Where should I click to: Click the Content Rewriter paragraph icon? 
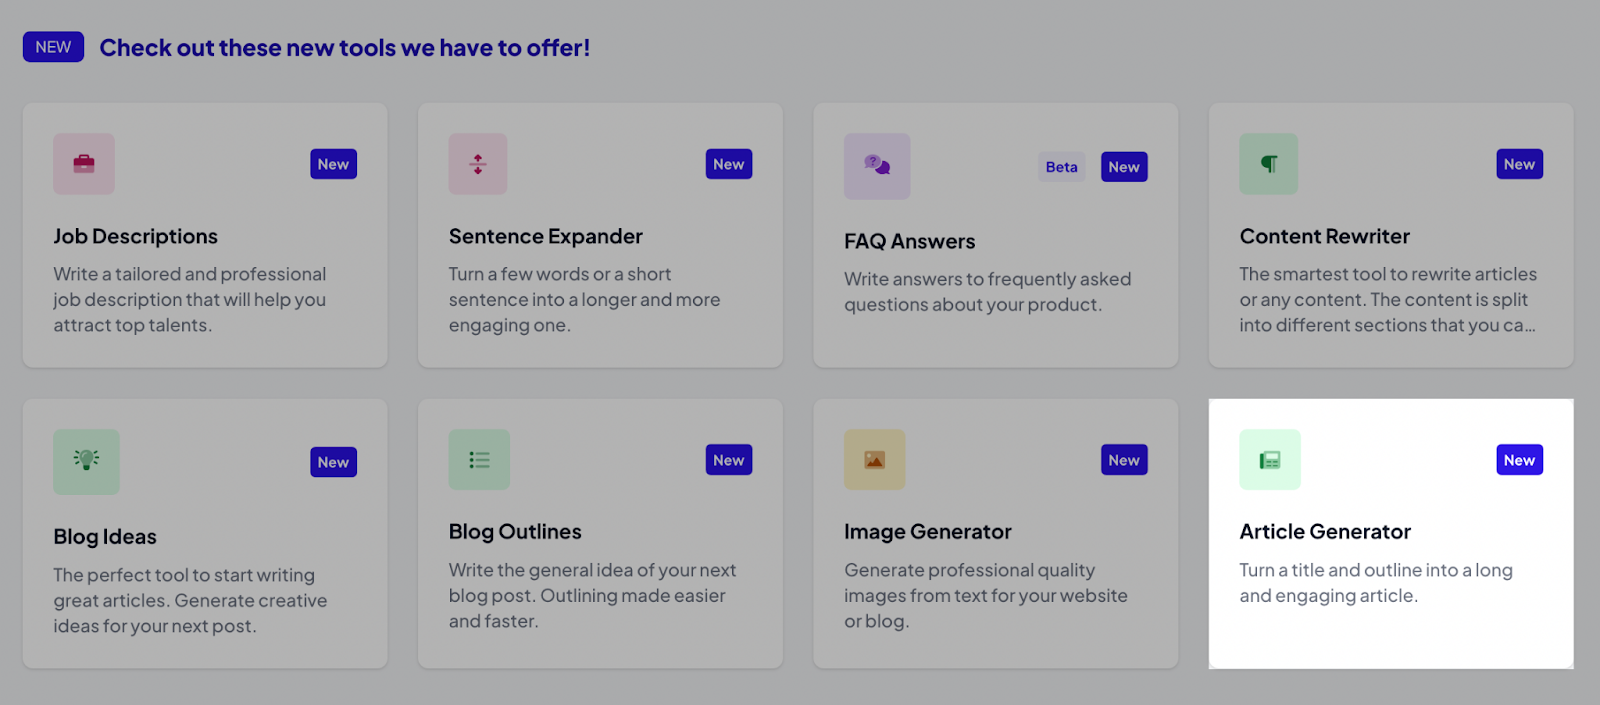pos(1269,164)
